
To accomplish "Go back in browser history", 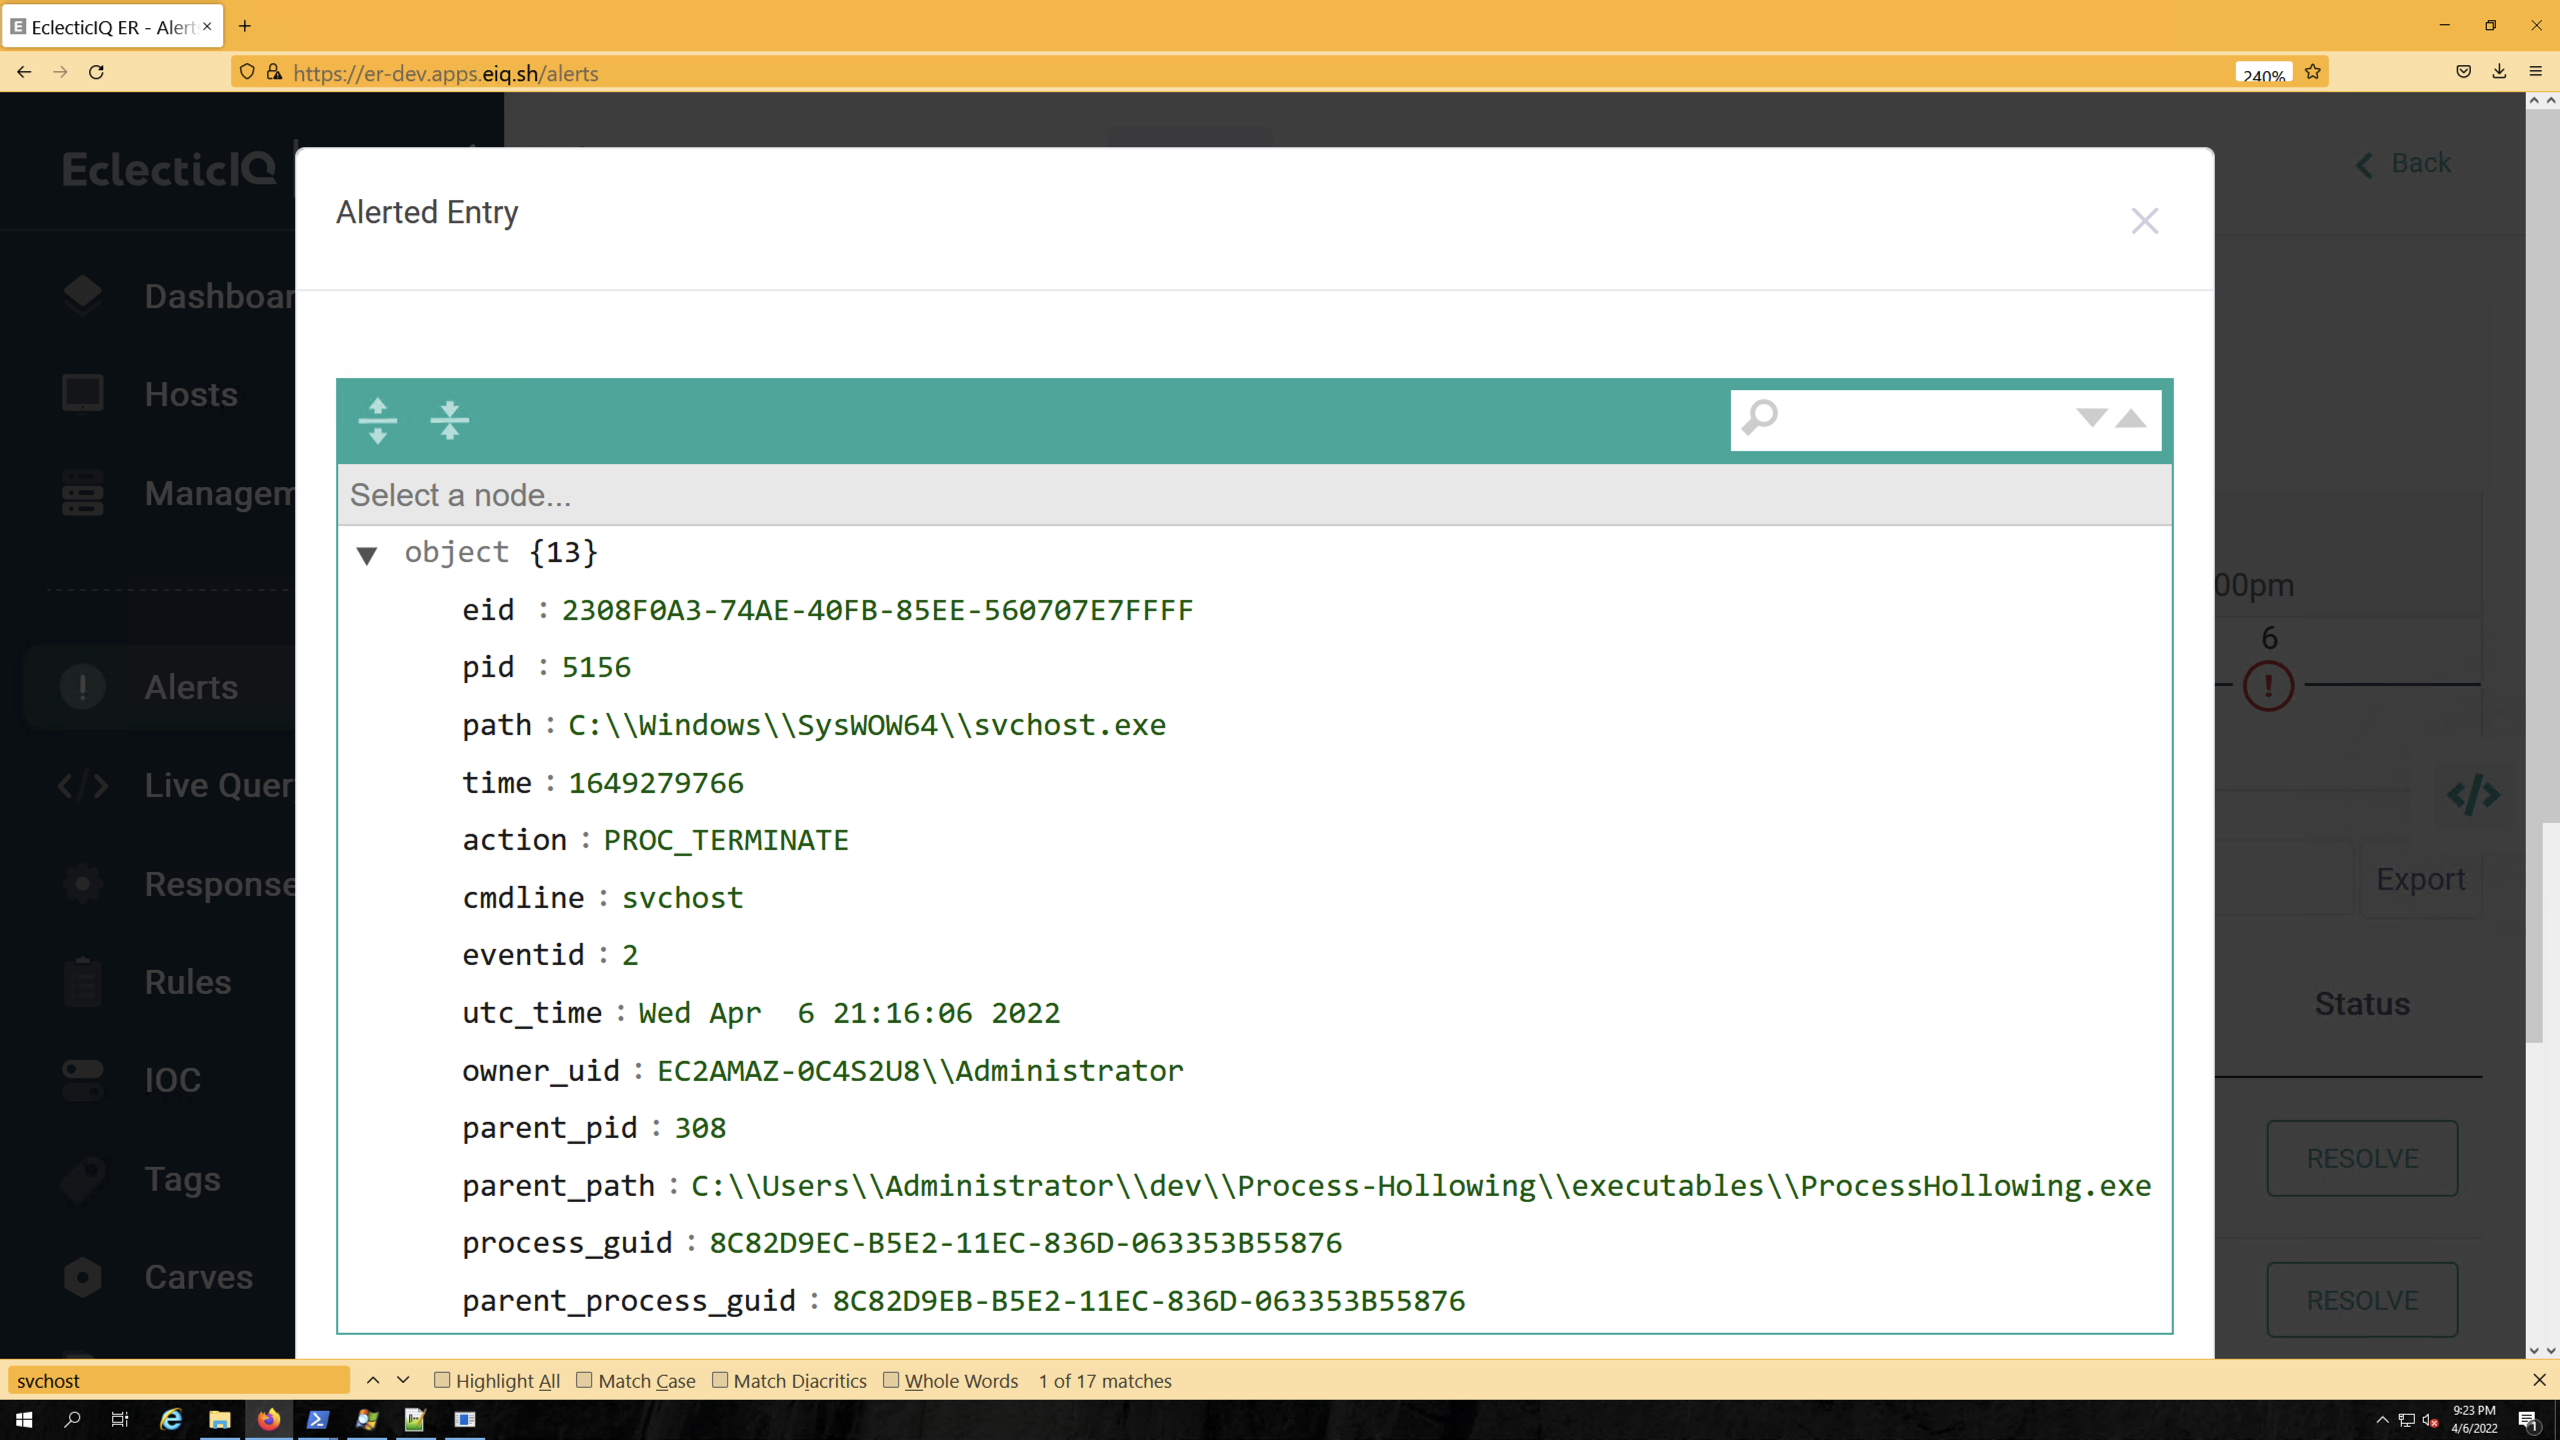I will [24, 72].
